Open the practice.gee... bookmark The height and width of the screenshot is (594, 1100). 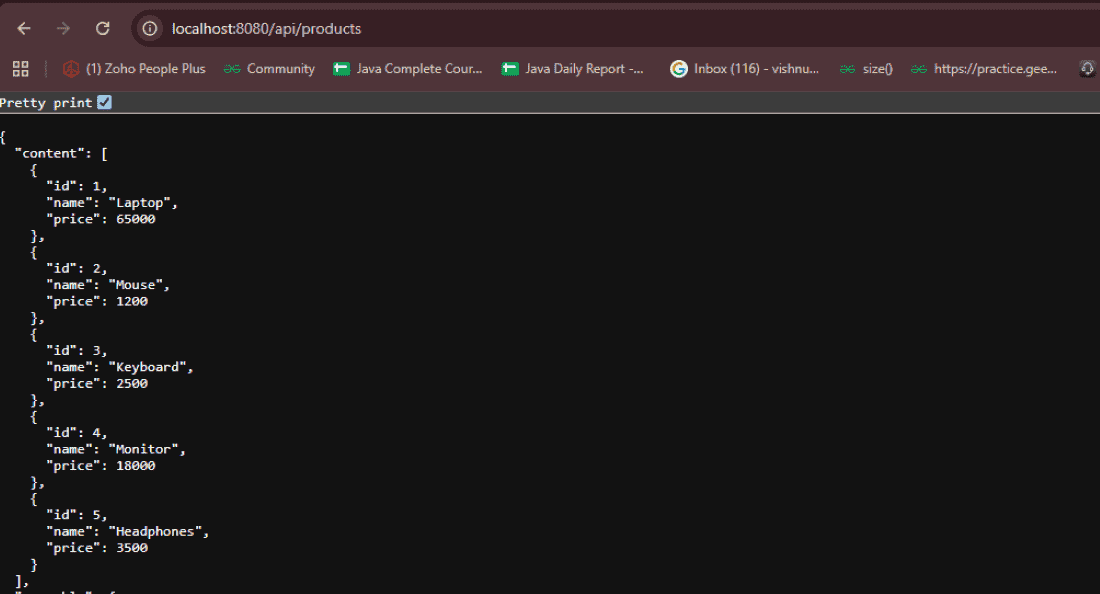tap(984, 69)
